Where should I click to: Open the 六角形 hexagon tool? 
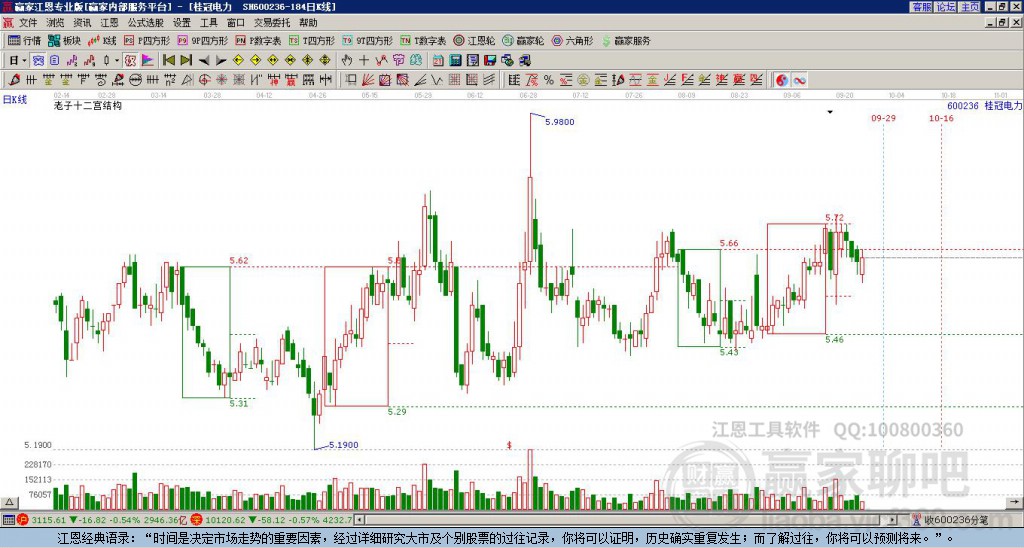pos(572,40)
